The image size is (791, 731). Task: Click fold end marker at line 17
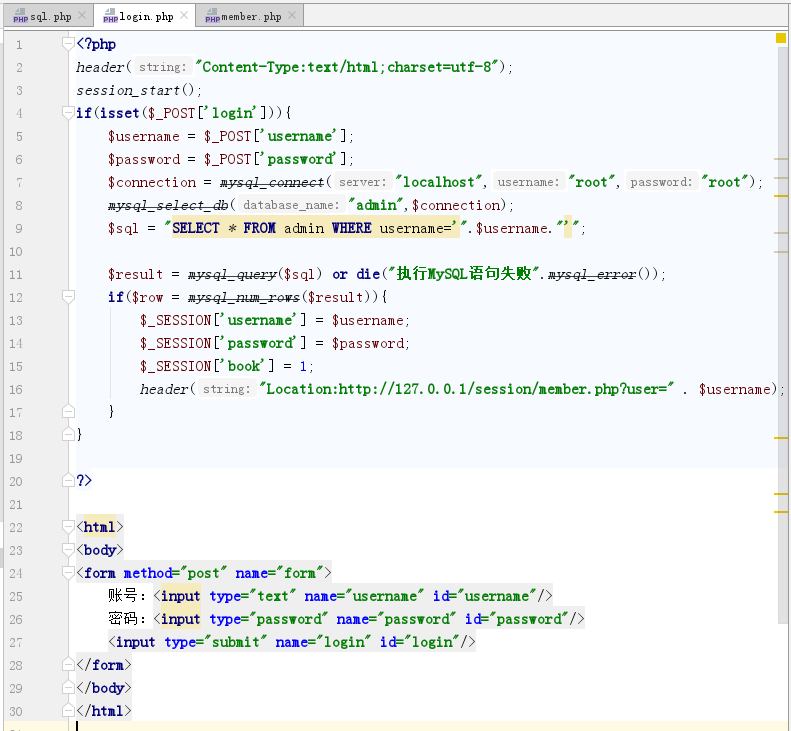68,412
